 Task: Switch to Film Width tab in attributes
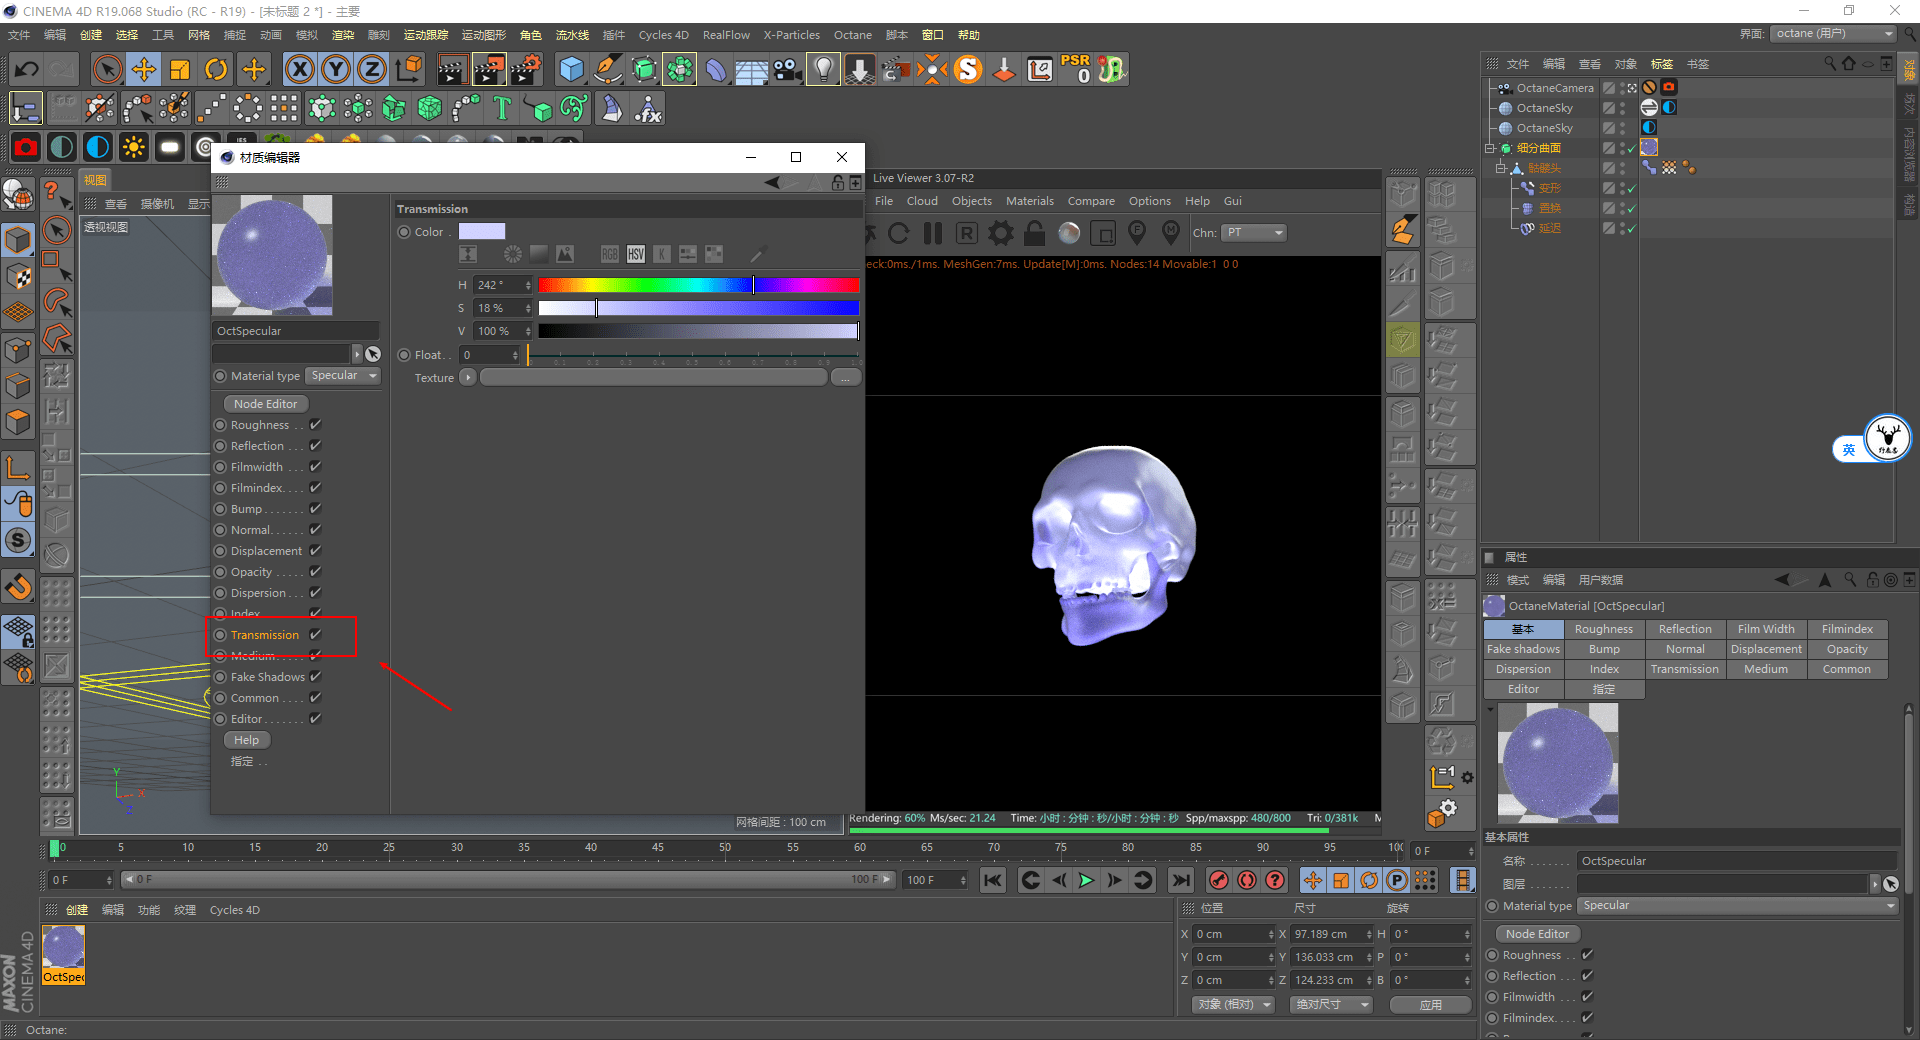point(1765,629)
